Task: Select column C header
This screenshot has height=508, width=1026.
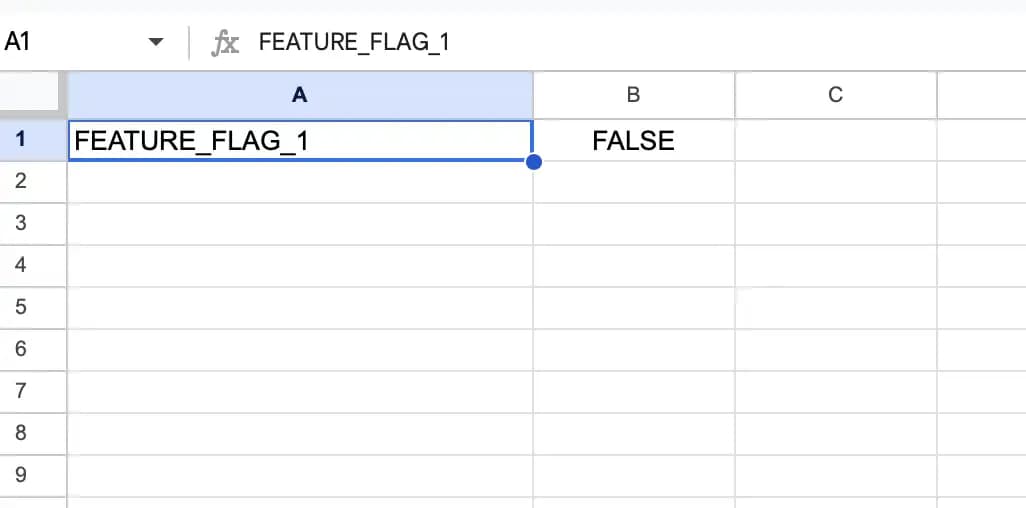Action: (x=836, y=96)
